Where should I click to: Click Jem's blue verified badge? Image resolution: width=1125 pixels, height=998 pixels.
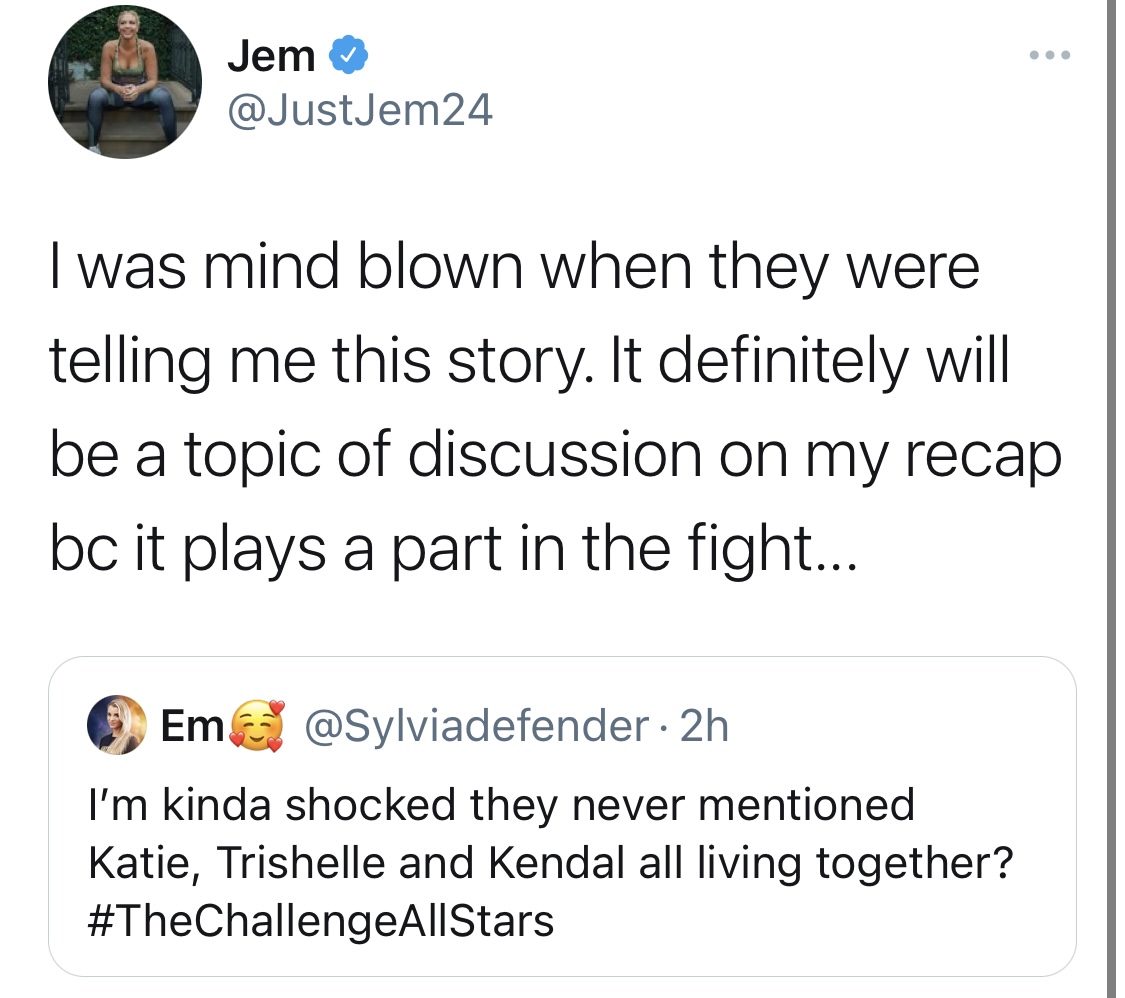[x=348, y=55]
